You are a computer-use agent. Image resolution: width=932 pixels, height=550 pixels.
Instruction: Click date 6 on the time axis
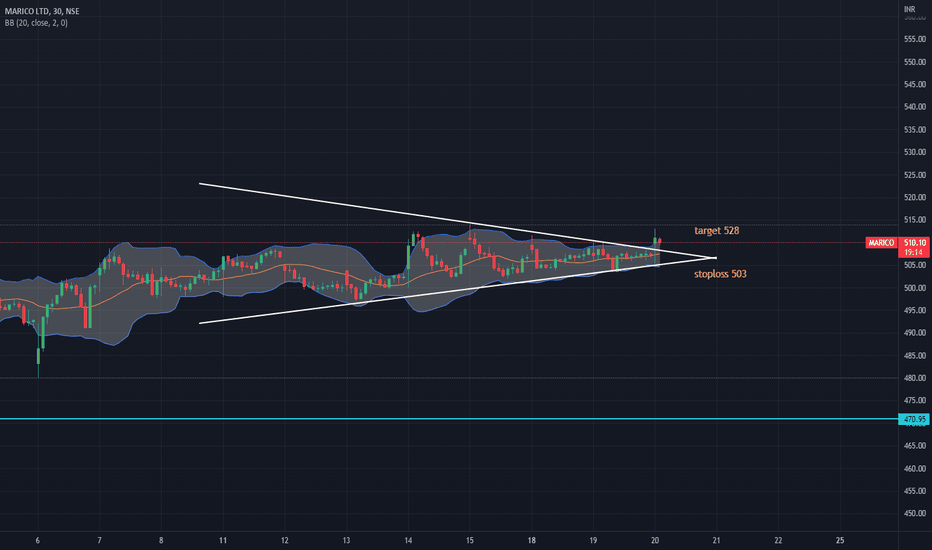tap(38, 540)
